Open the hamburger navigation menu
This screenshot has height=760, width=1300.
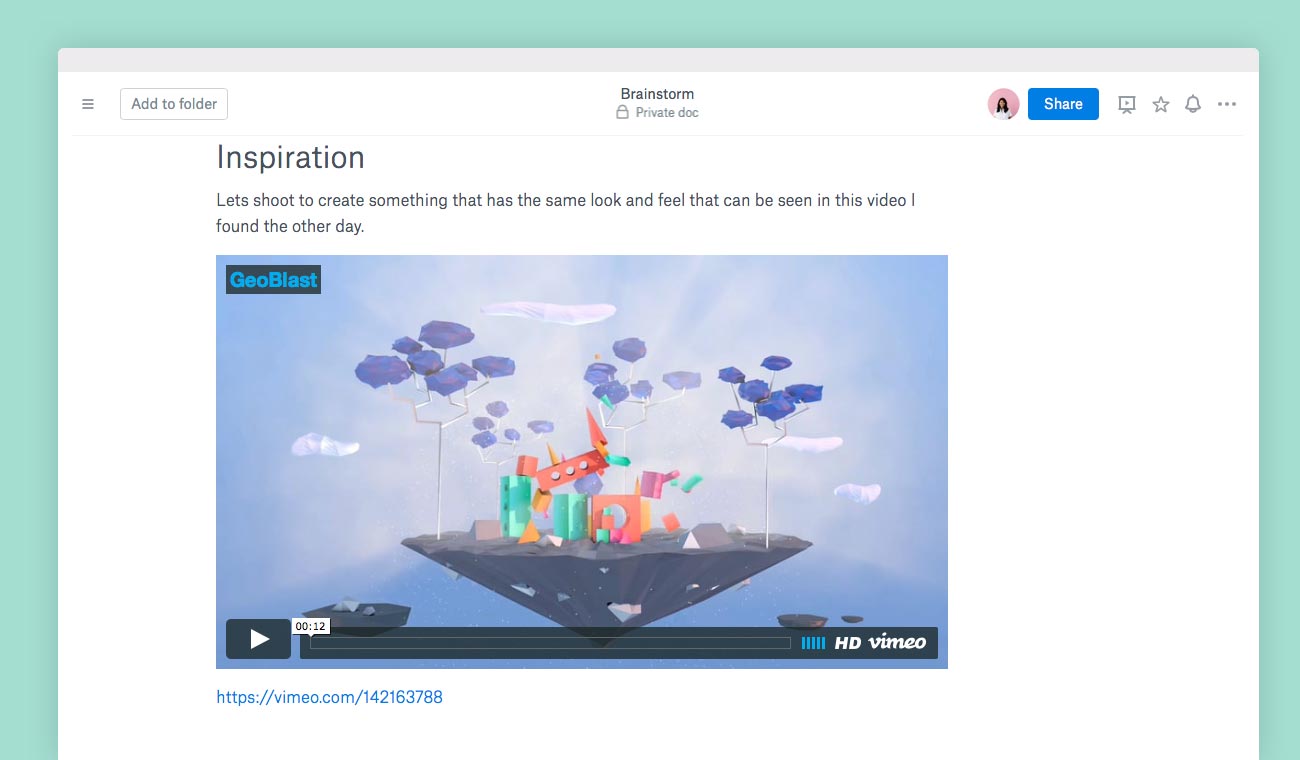(88, 104)
